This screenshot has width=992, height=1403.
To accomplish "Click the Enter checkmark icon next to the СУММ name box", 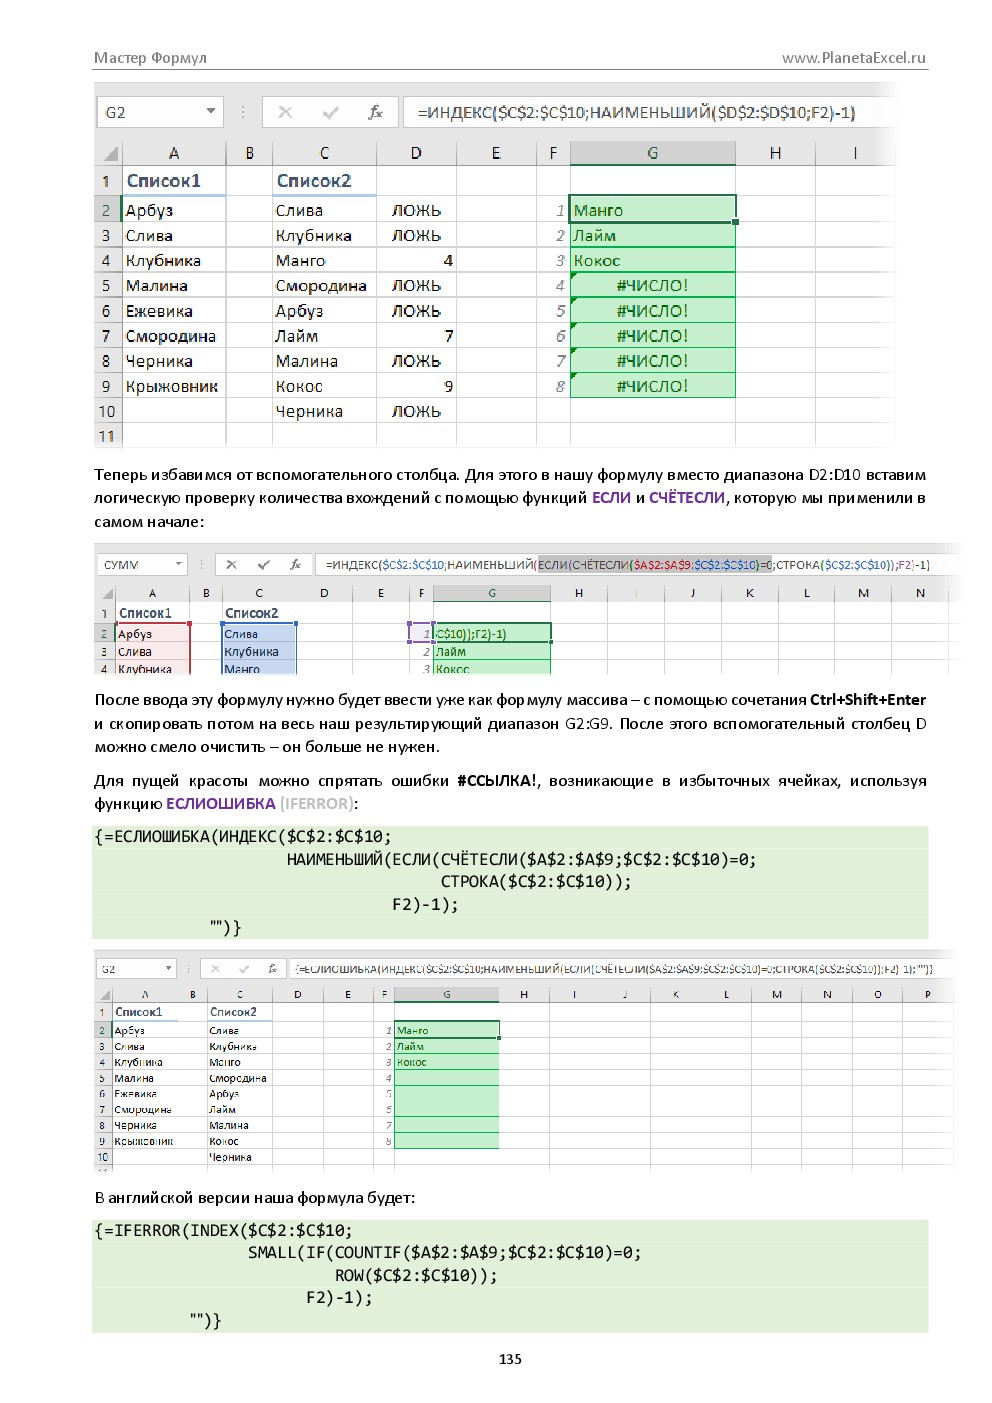I will point(264,565).
